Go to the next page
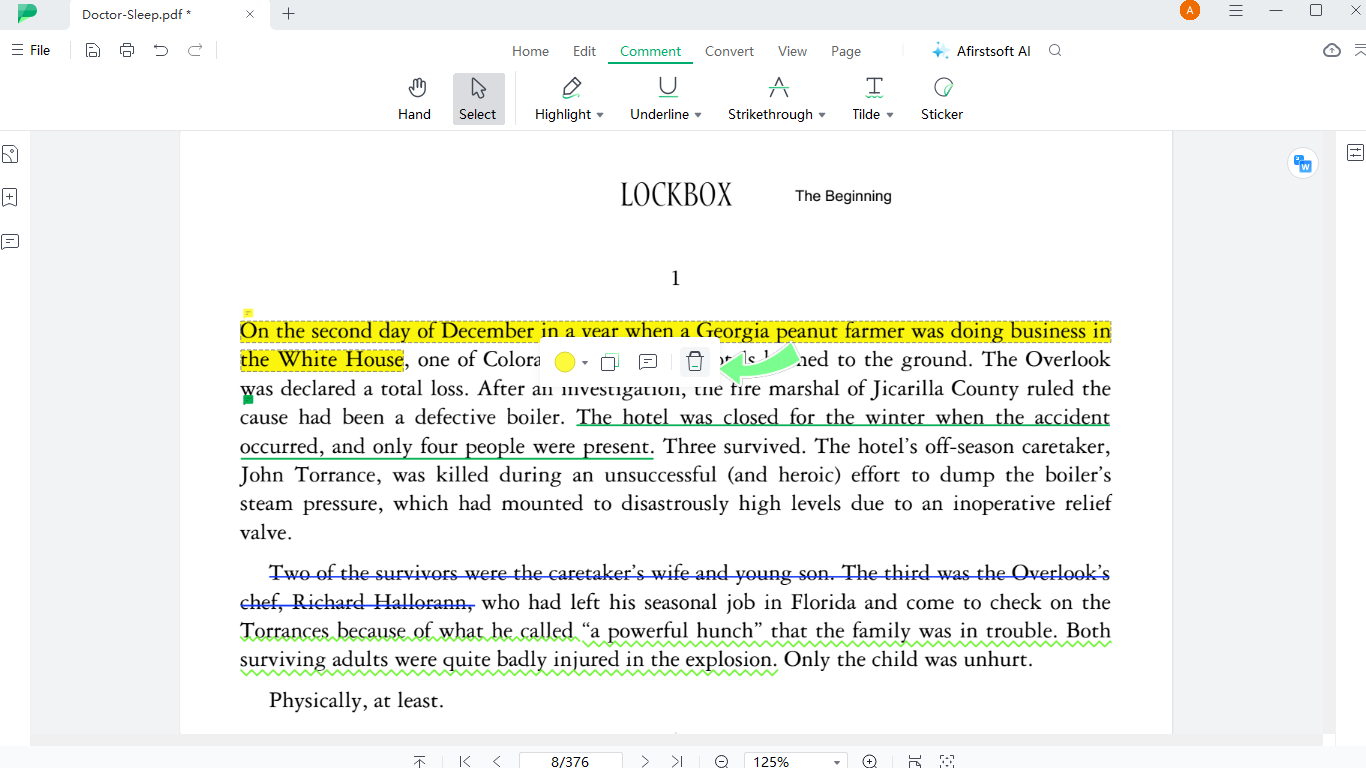 (645, 762)
